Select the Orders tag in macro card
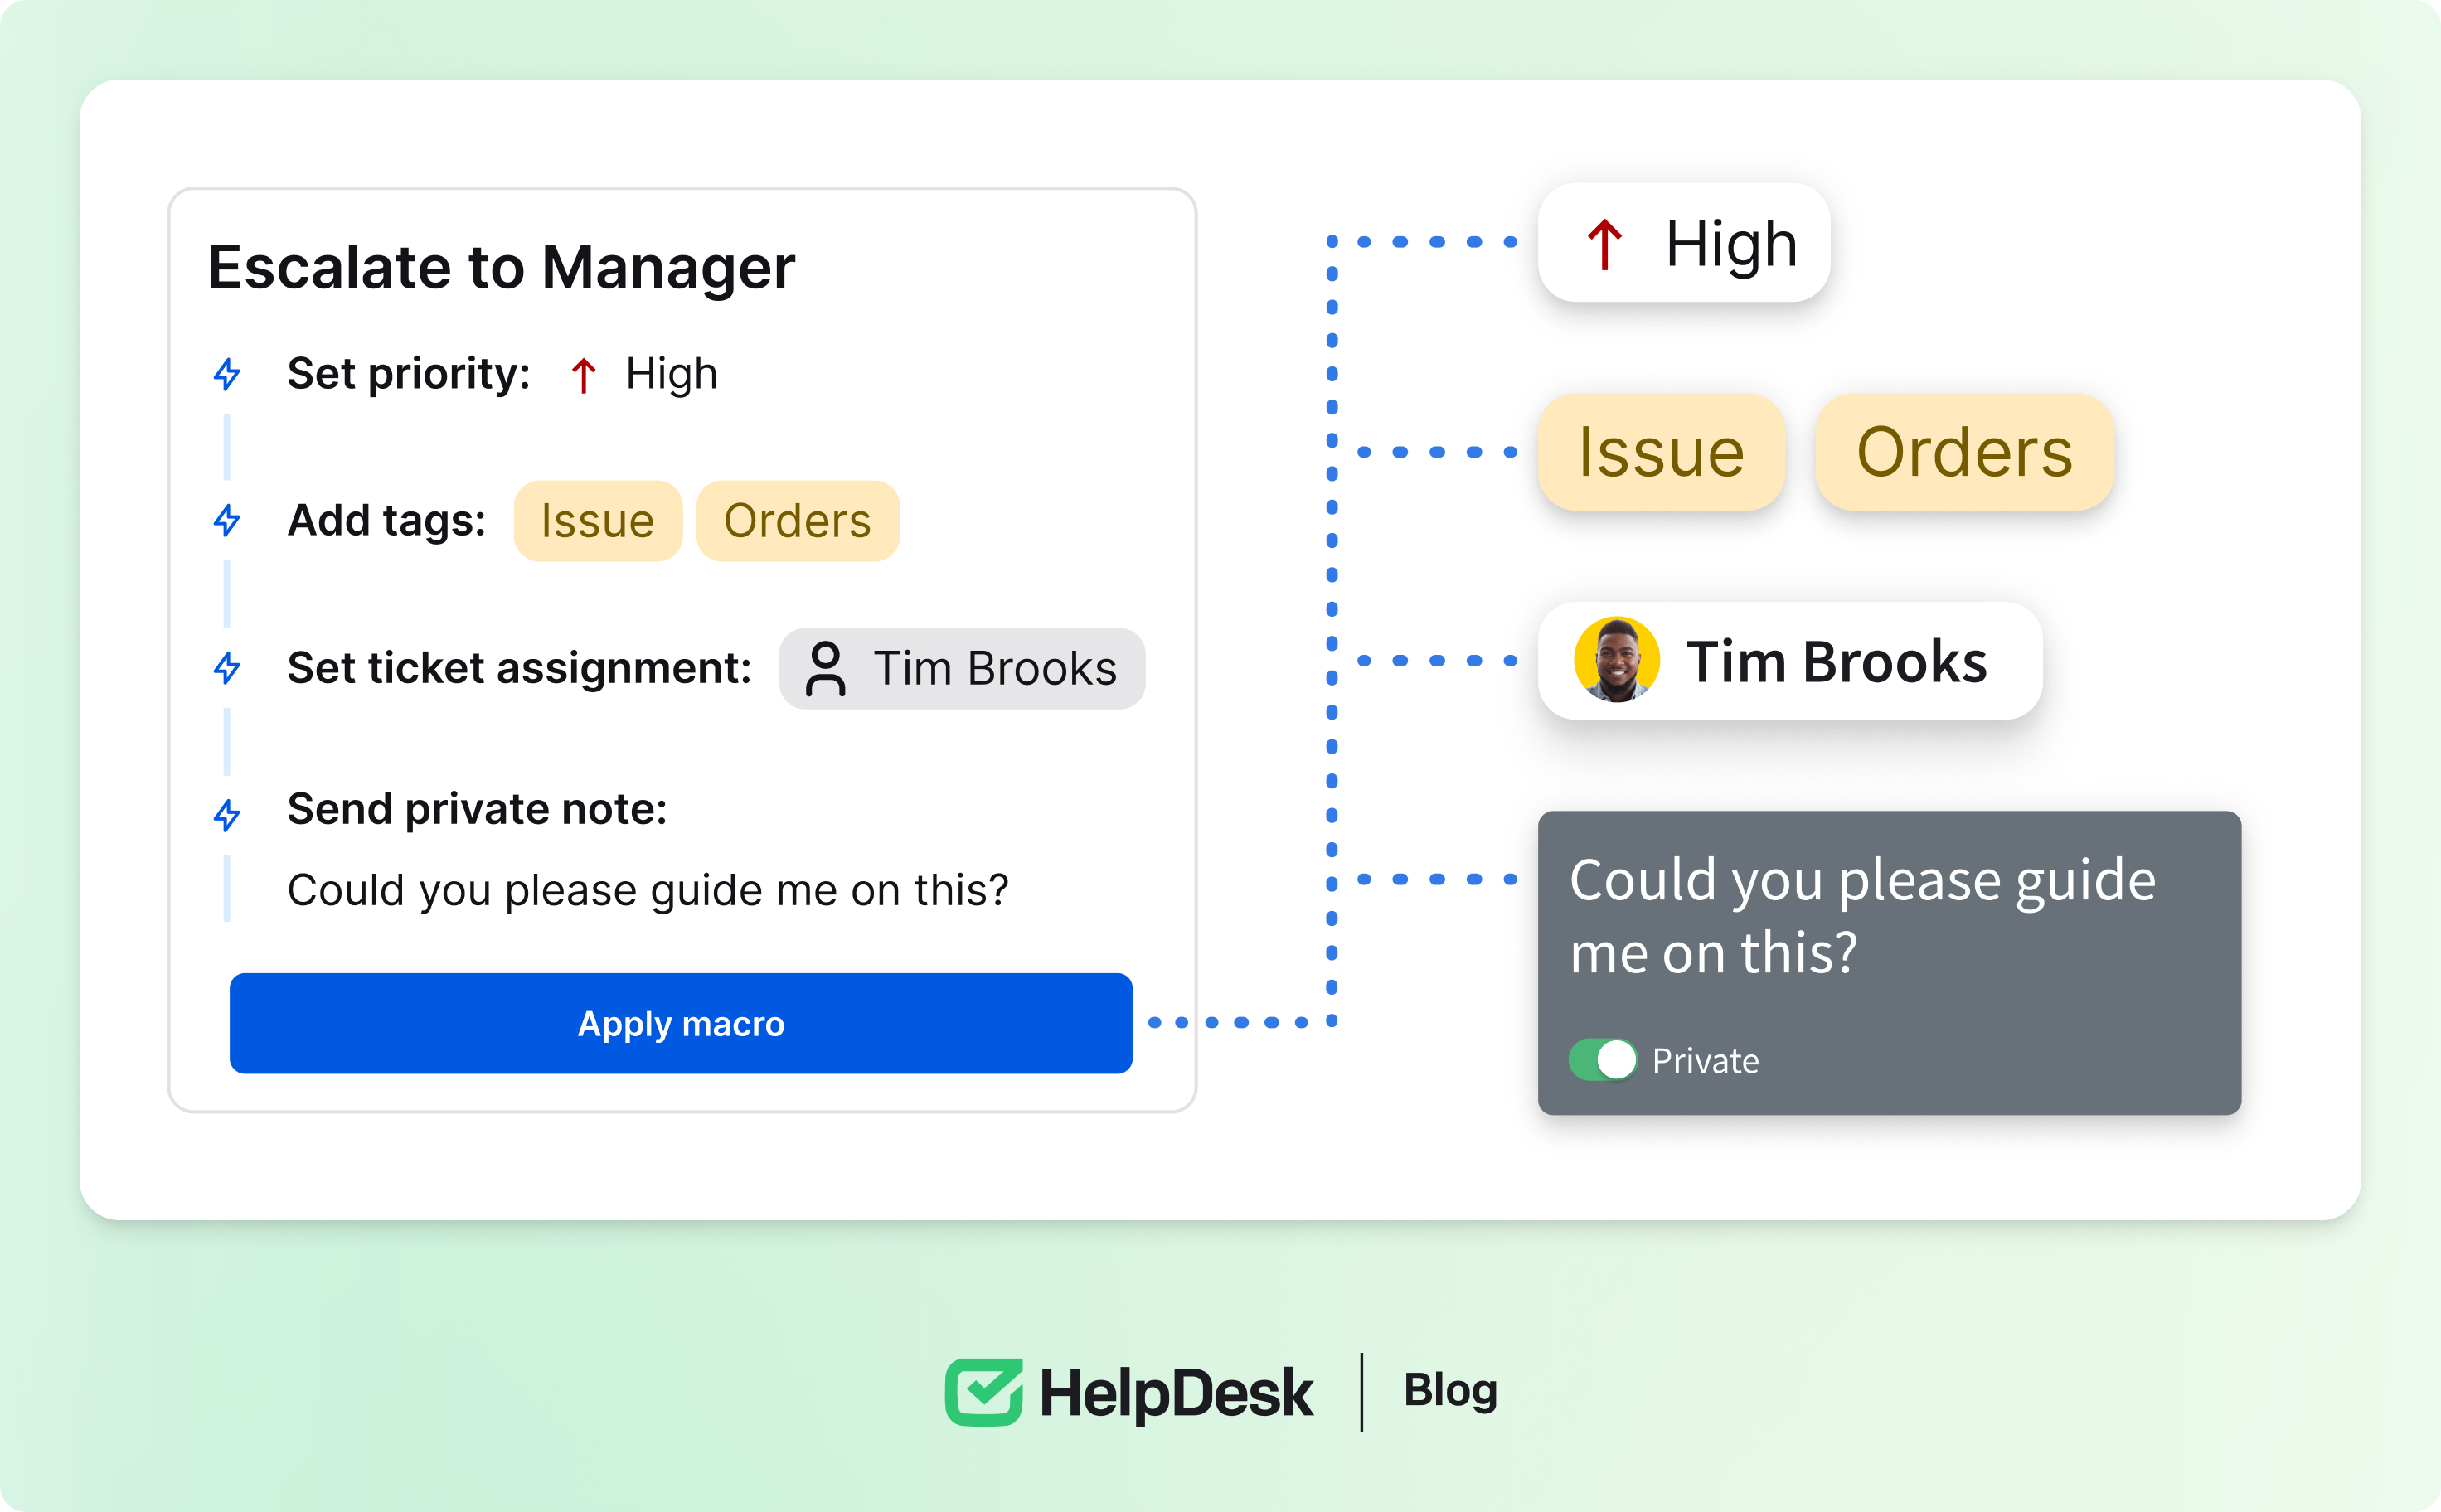 tap(797, 521)
